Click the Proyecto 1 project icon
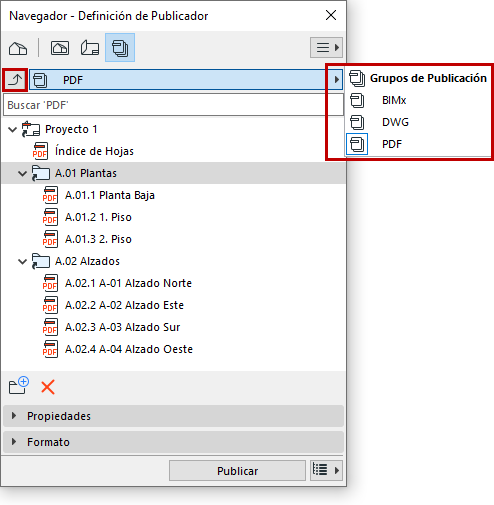494x505 pixels. coord(31,129)
